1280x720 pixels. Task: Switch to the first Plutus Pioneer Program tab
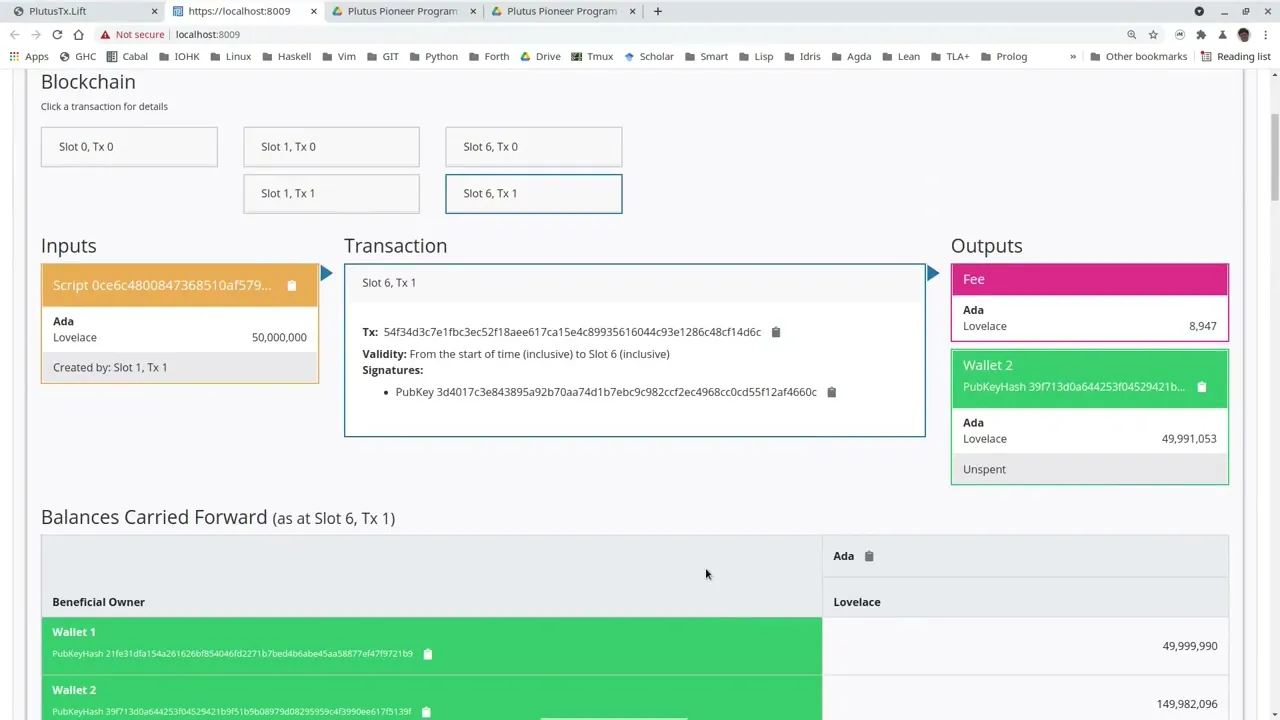coord(402,11)
